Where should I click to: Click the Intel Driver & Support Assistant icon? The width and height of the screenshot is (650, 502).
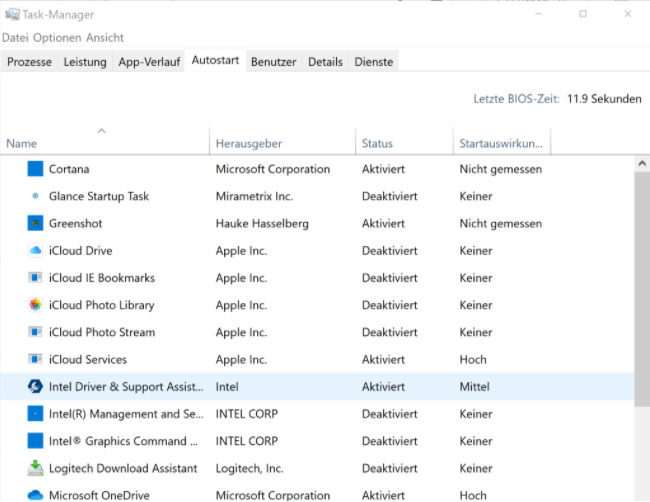point(35,386)
